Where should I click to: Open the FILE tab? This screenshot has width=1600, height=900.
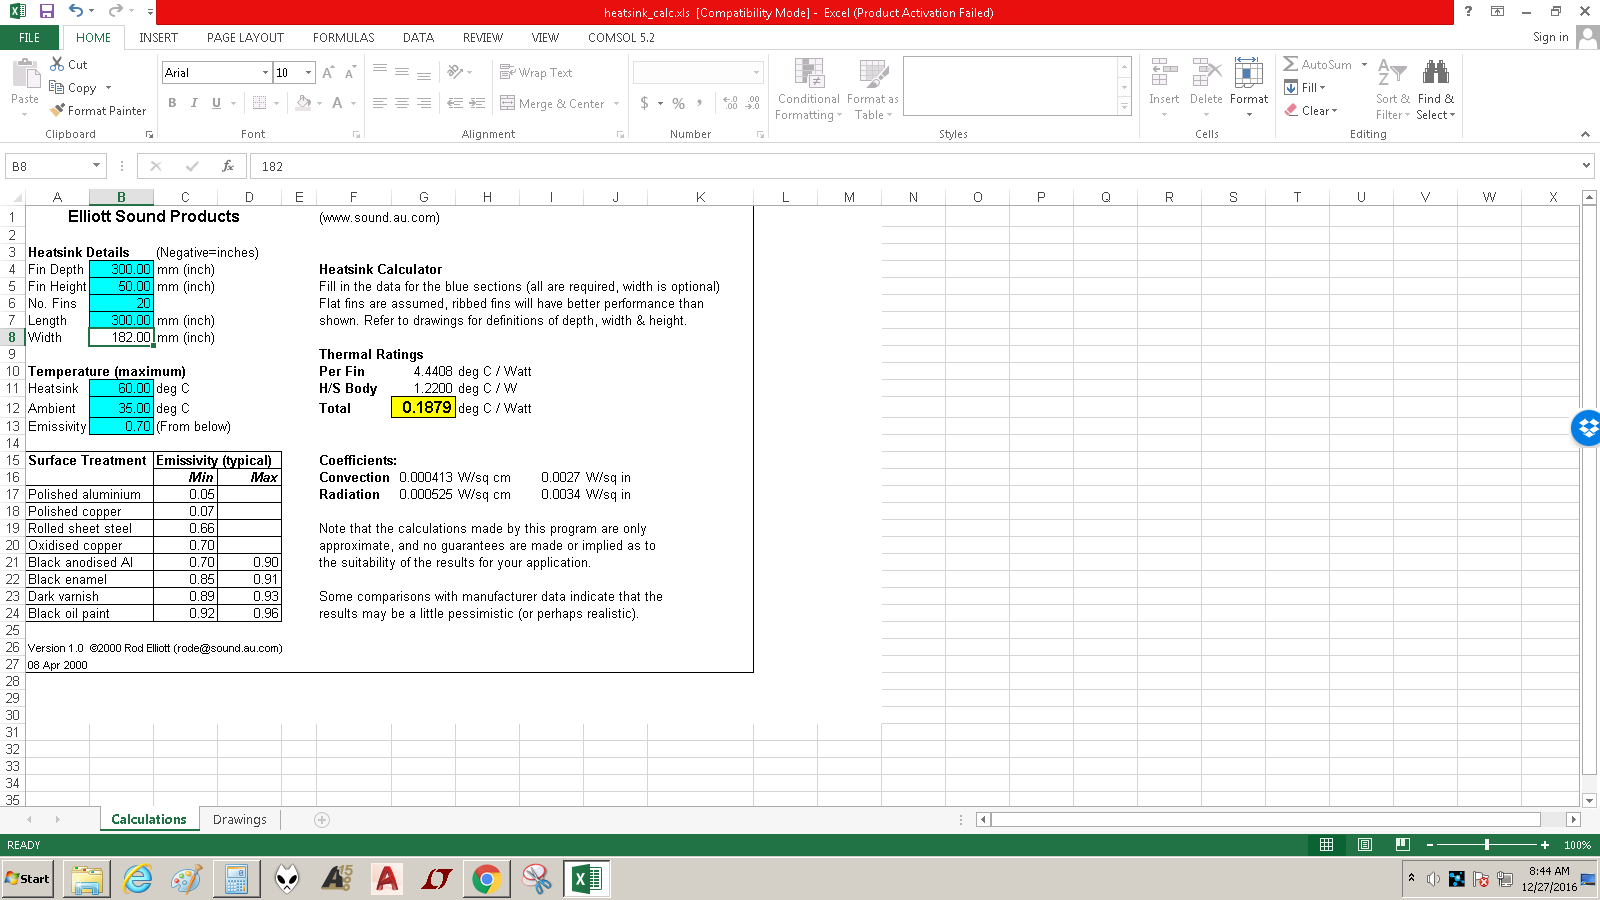(30, 38)
